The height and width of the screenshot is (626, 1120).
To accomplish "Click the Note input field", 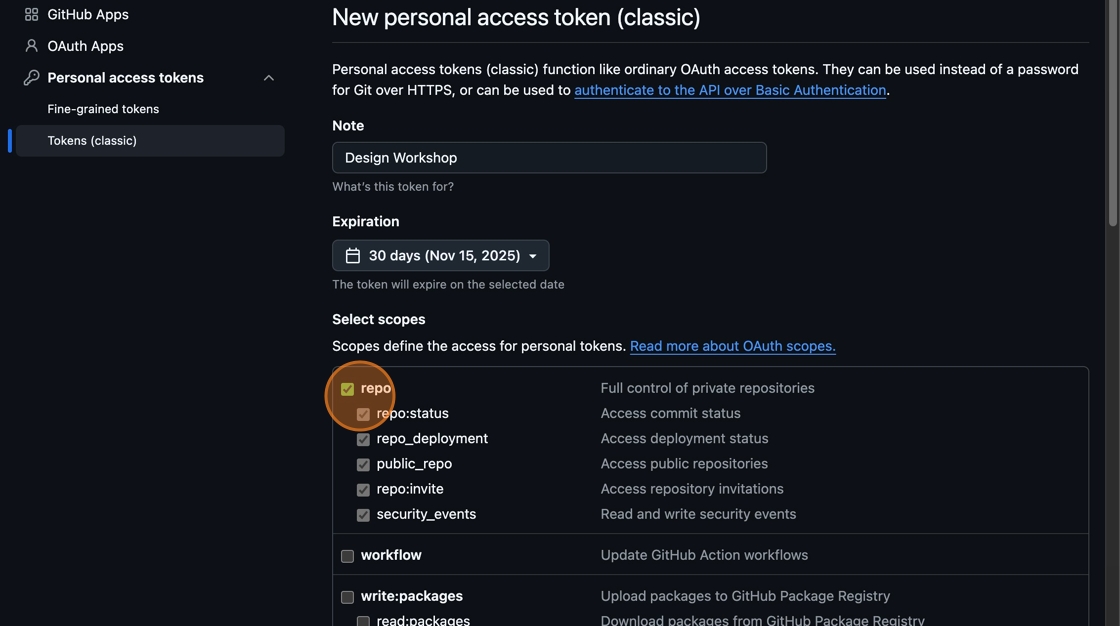I will click(549, 158).
